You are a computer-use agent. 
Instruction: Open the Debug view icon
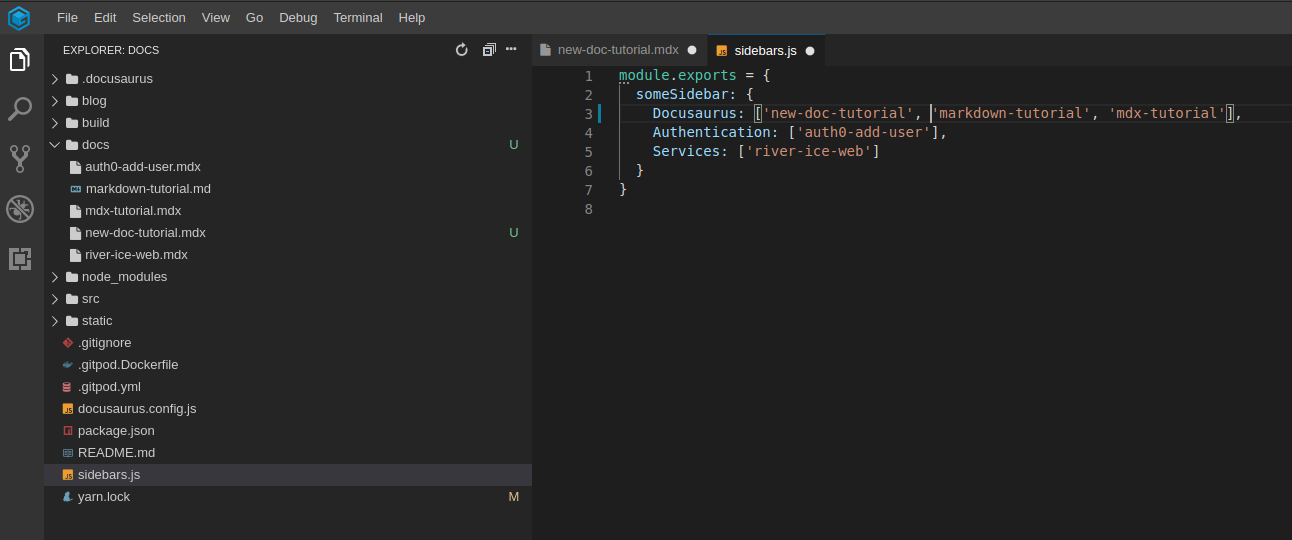pos(20,209)
